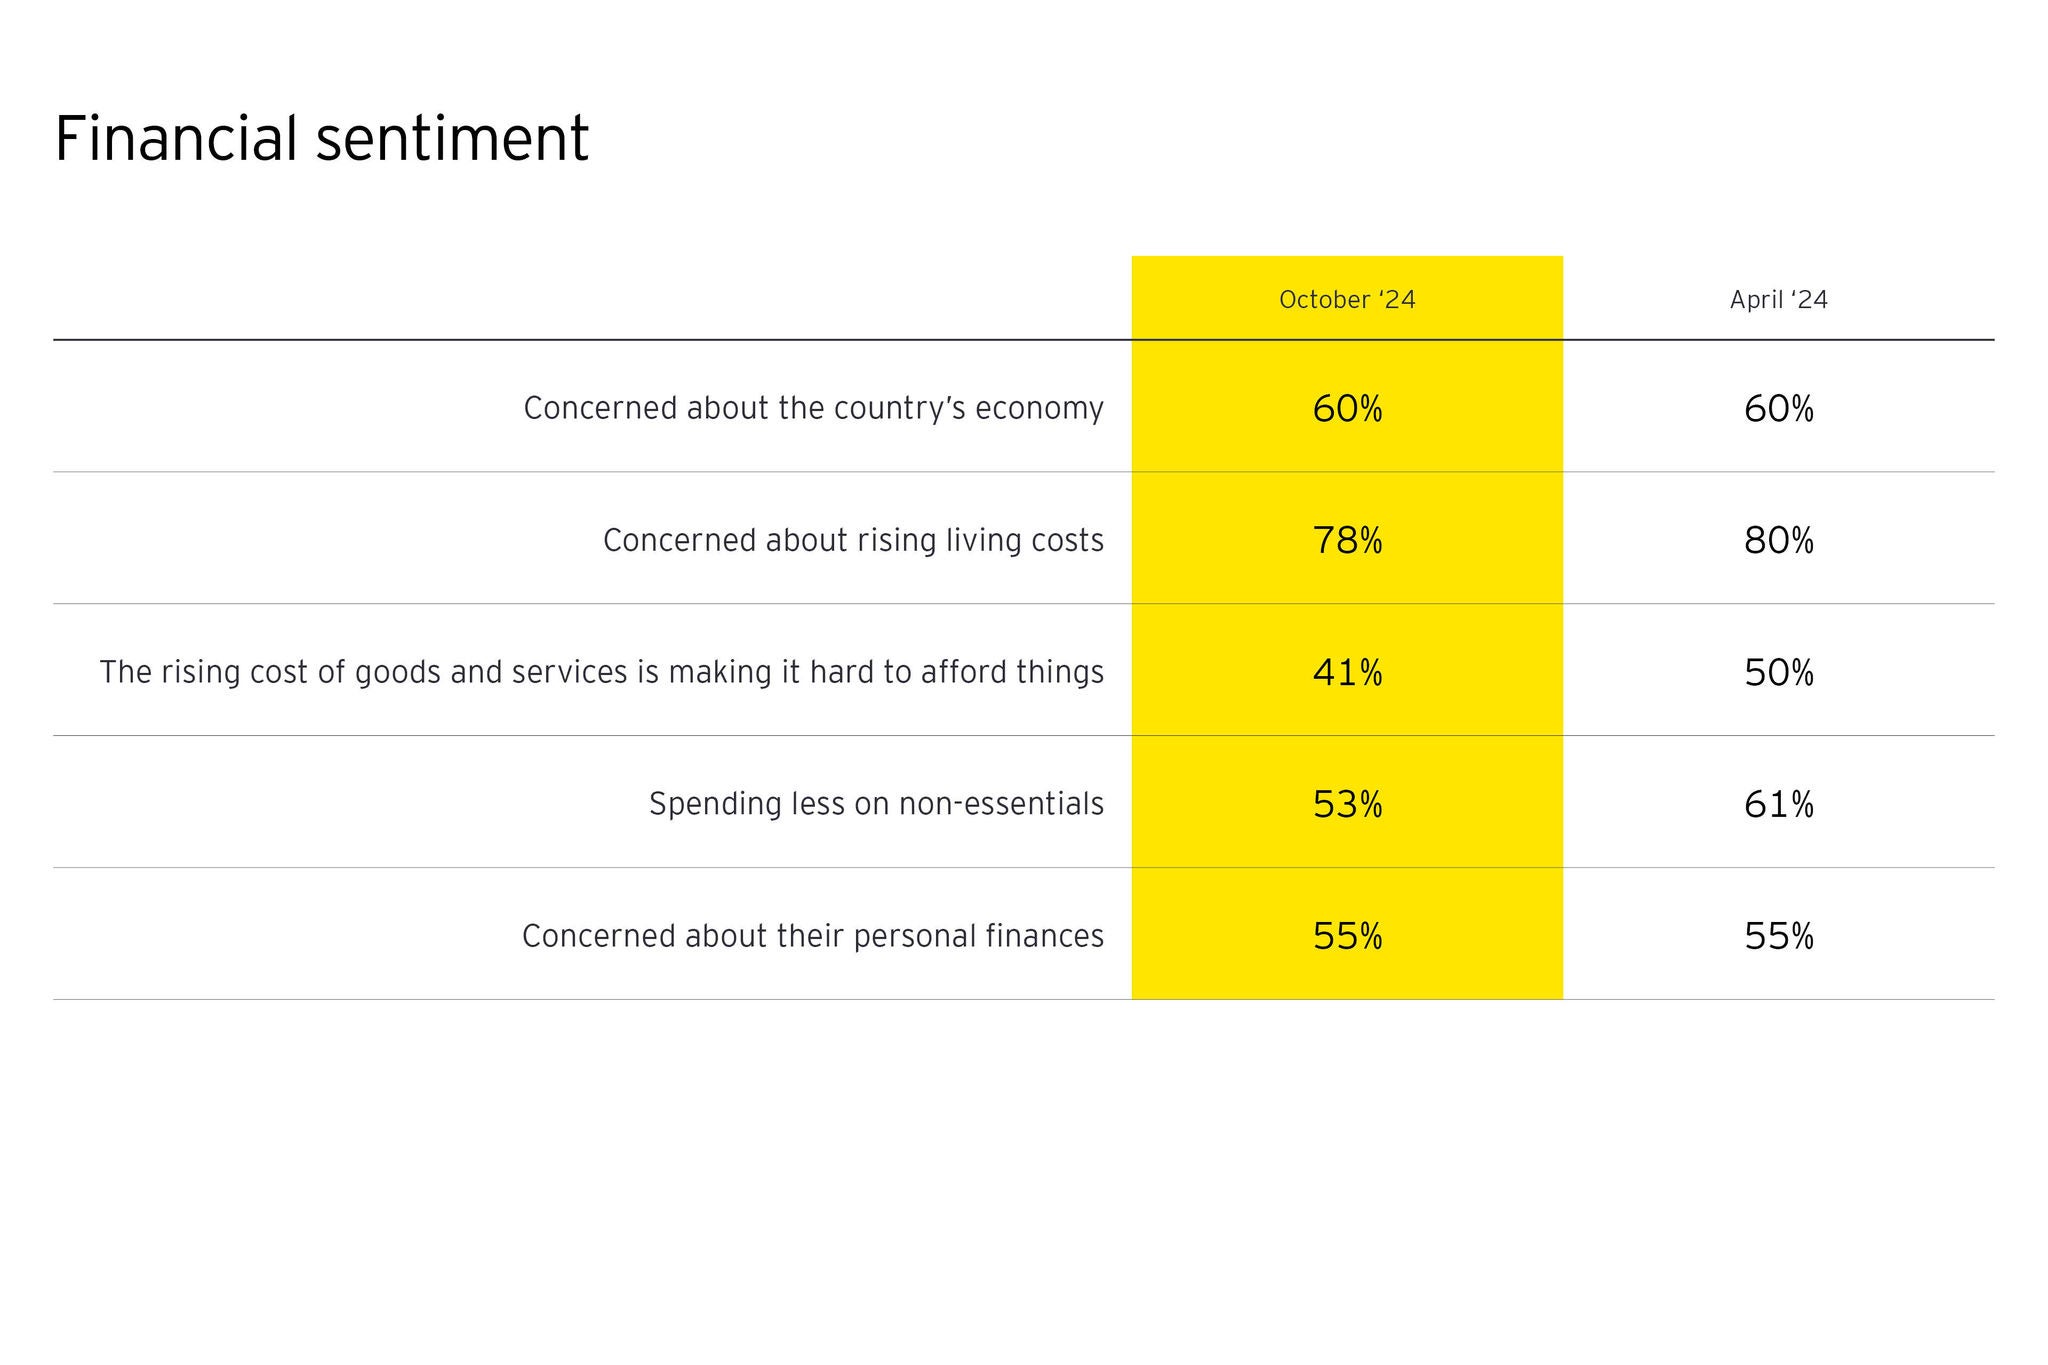This screenshot has height=1365, width=2048.
Task: Click the Financial sentiment title
Action: [321, 138]
